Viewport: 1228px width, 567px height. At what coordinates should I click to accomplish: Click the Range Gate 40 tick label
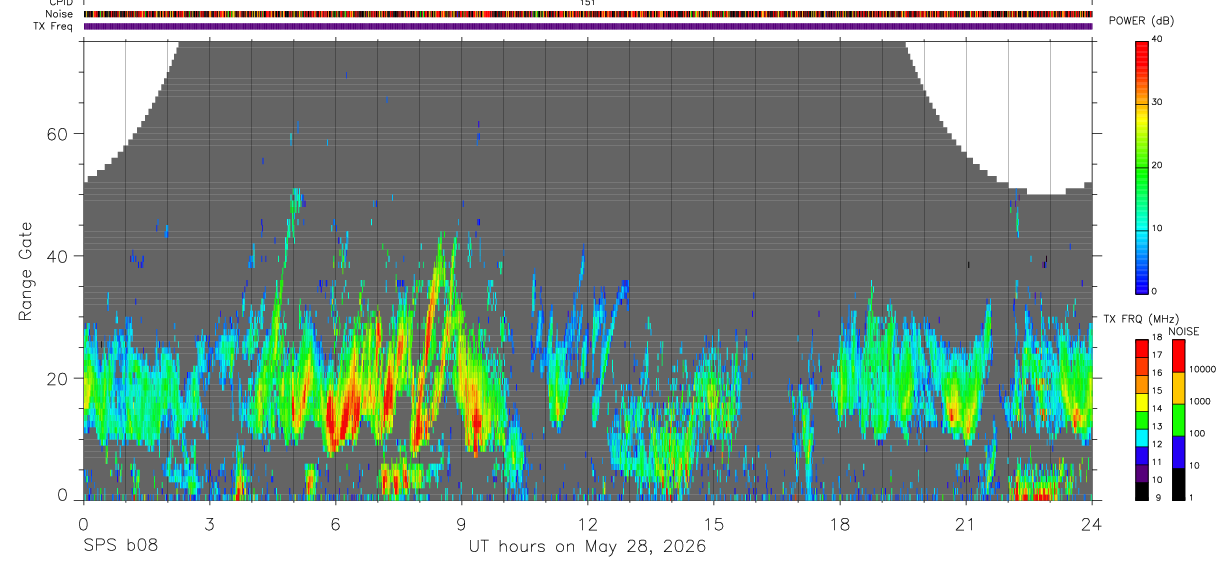point(62,256)
